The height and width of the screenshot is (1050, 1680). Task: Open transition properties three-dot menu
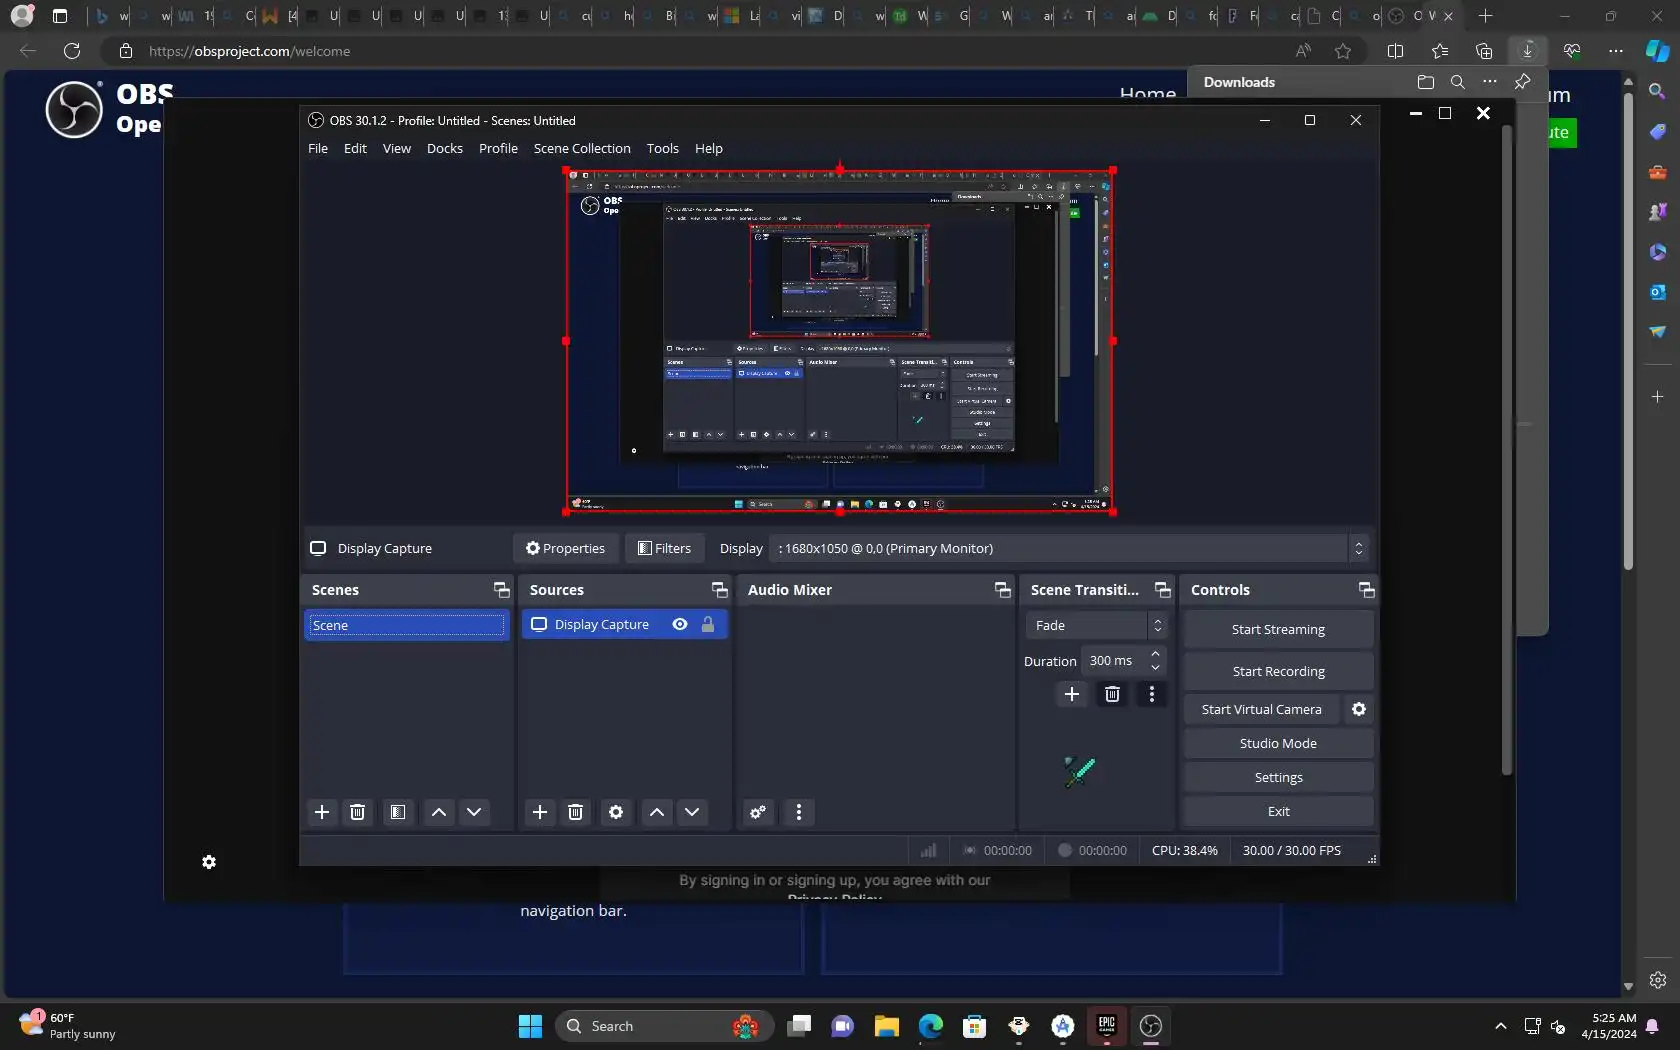[x=1152, y=694]
